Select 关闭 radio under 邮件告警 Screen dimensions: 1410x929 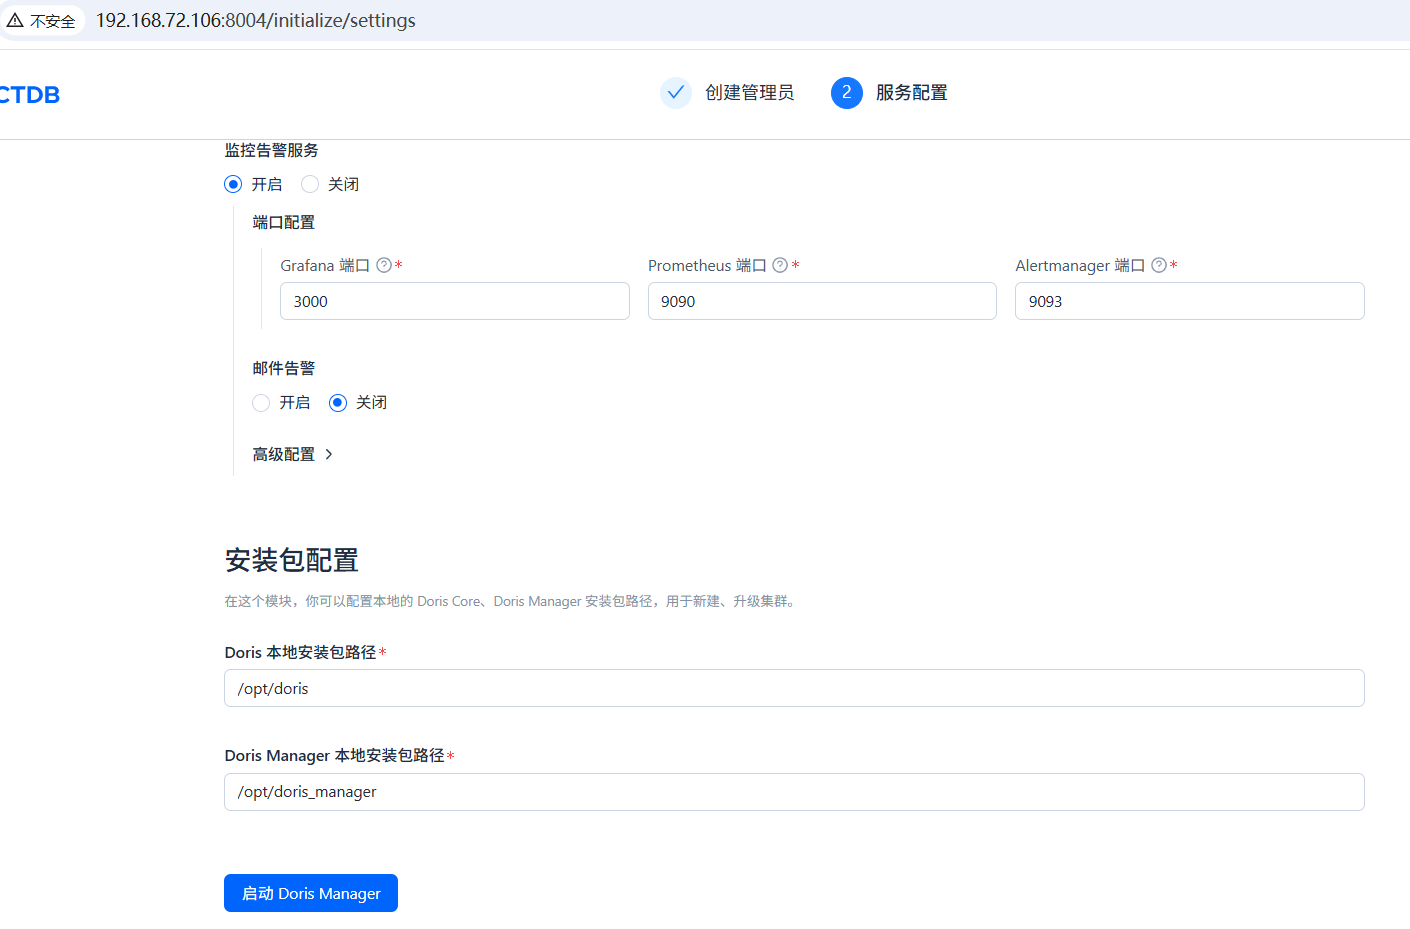coord(338,403)
